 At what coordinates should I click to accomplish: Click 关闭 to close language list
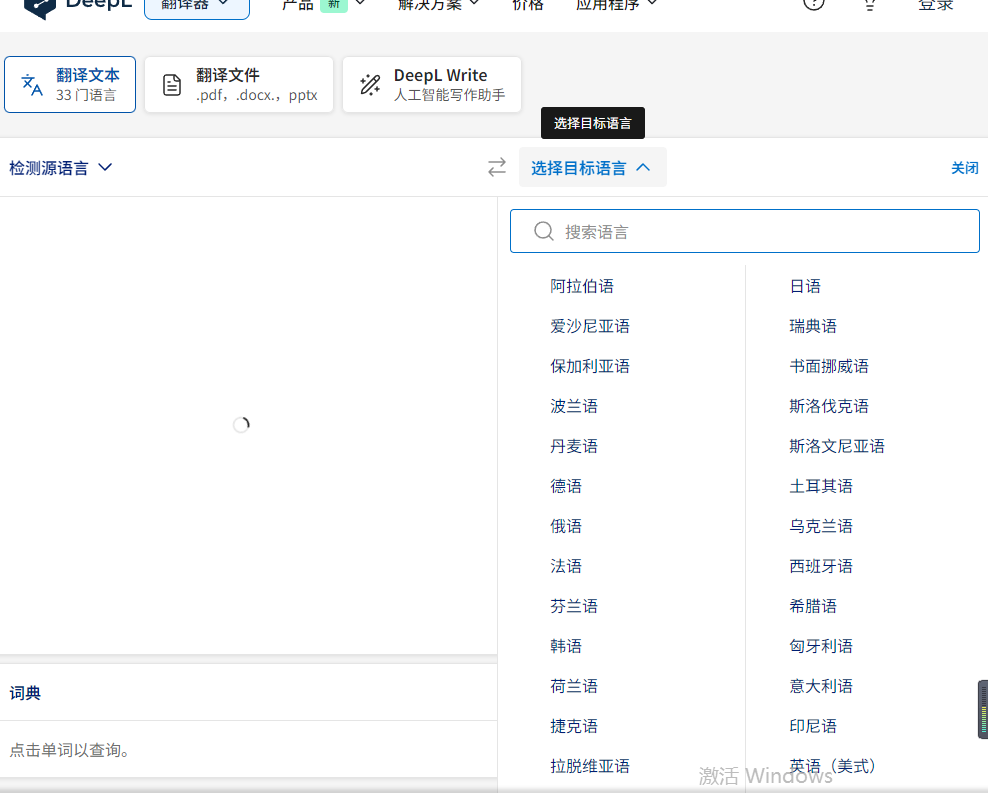click(x=965, y=168)
